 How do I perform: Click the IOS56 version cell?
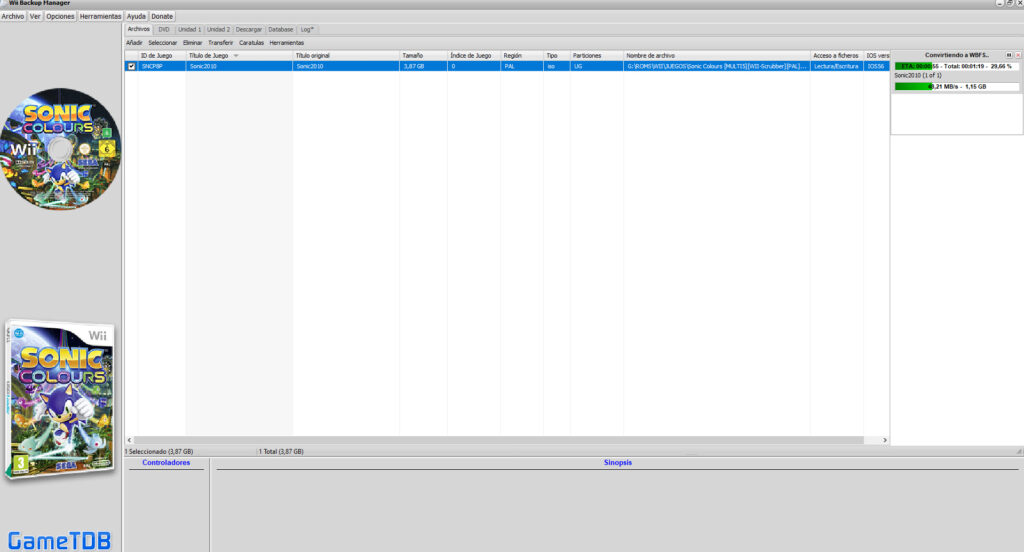[877, 66]
